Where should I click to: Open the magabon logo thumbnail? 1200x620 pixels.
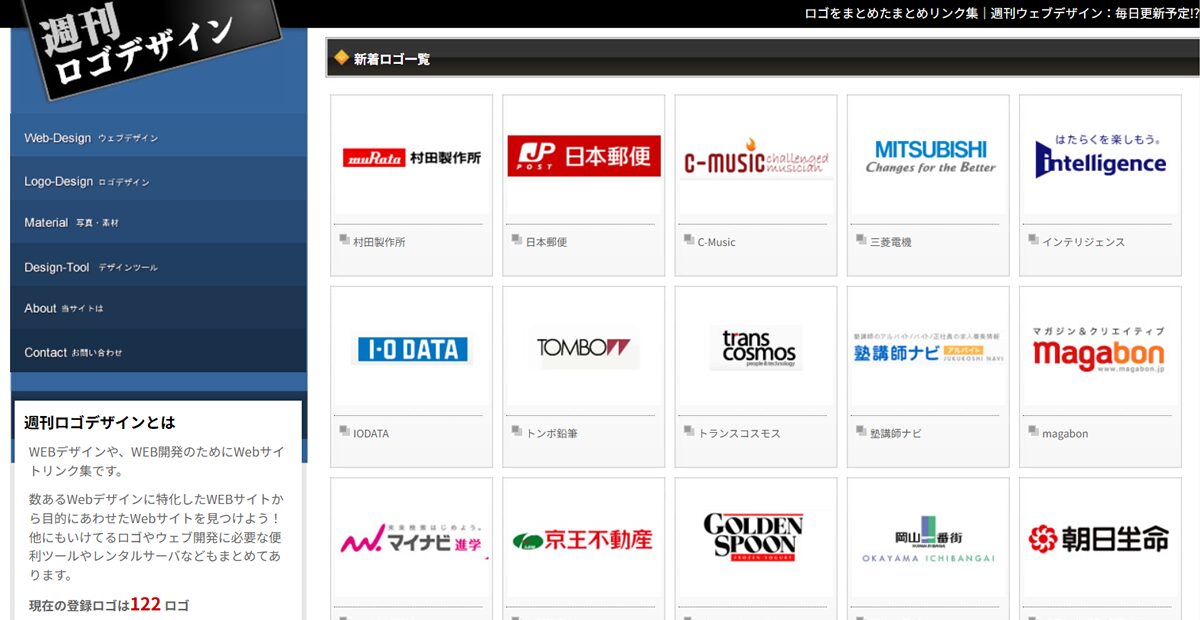(1100, 349)
